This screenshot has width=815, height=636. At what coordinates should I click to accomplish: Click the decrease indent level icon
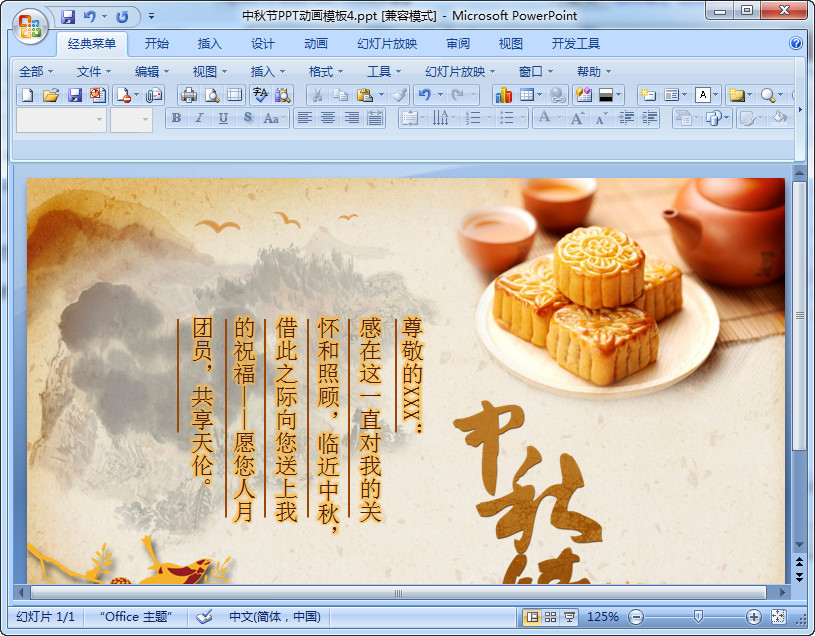tap(626, 118)
